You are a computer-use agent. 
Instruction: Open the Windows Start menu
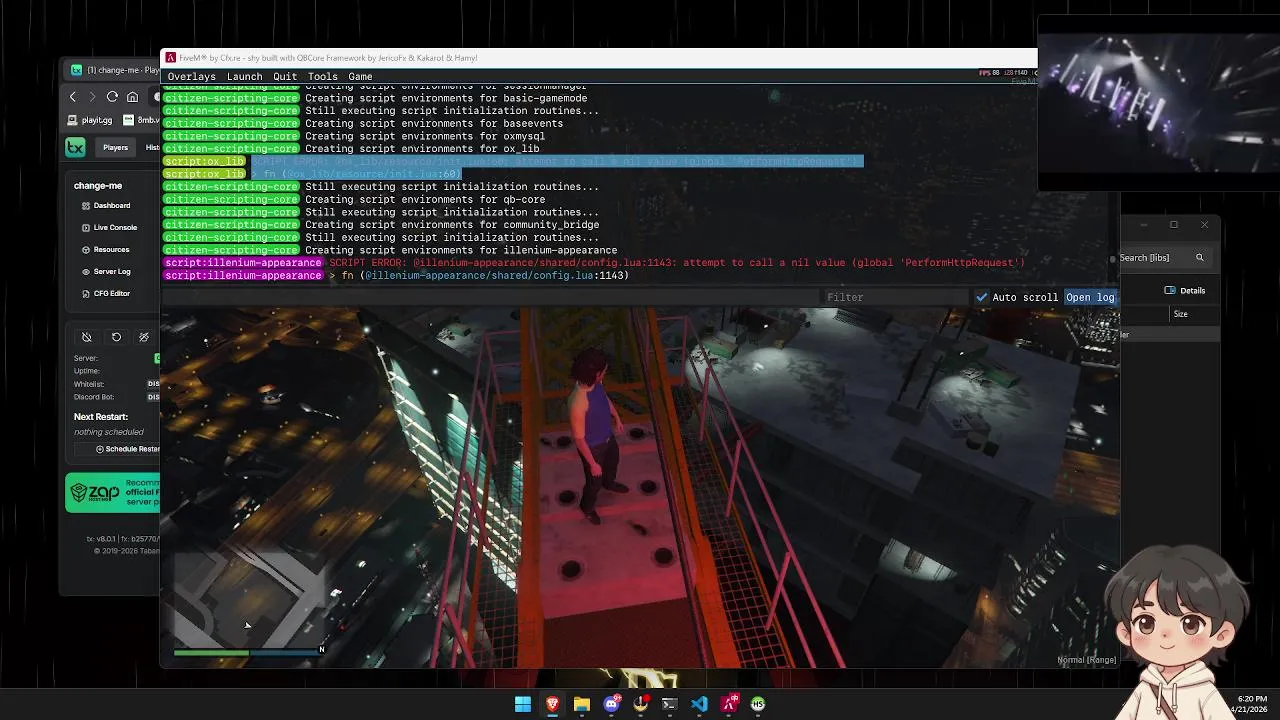tap(523, 704)
